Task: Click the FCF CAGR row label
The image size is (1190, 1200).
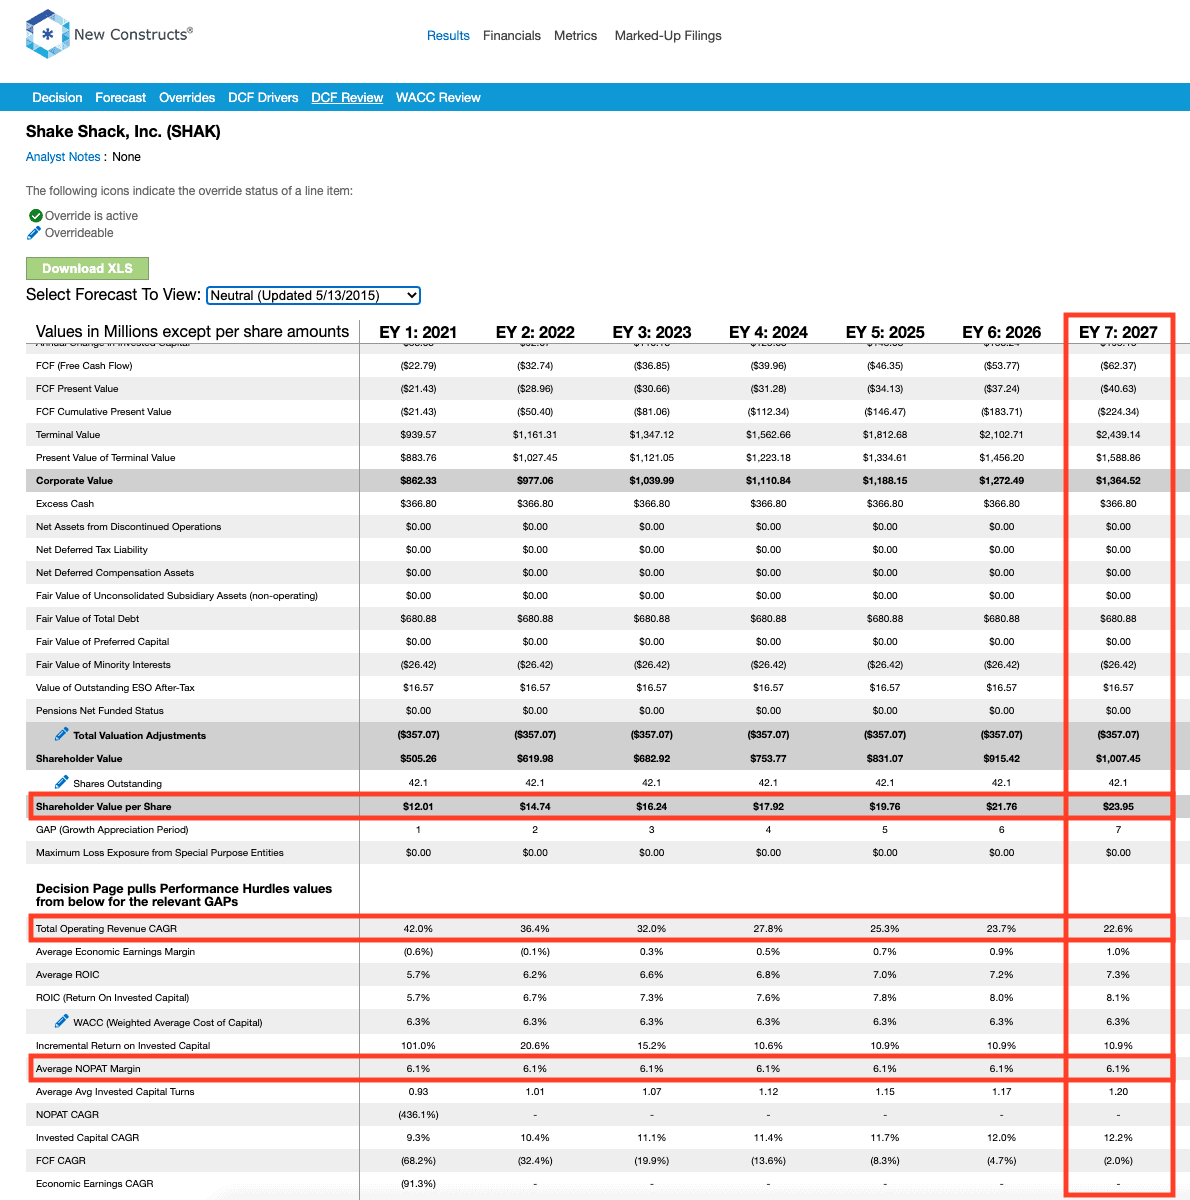Action: (x=61, y=1161)
